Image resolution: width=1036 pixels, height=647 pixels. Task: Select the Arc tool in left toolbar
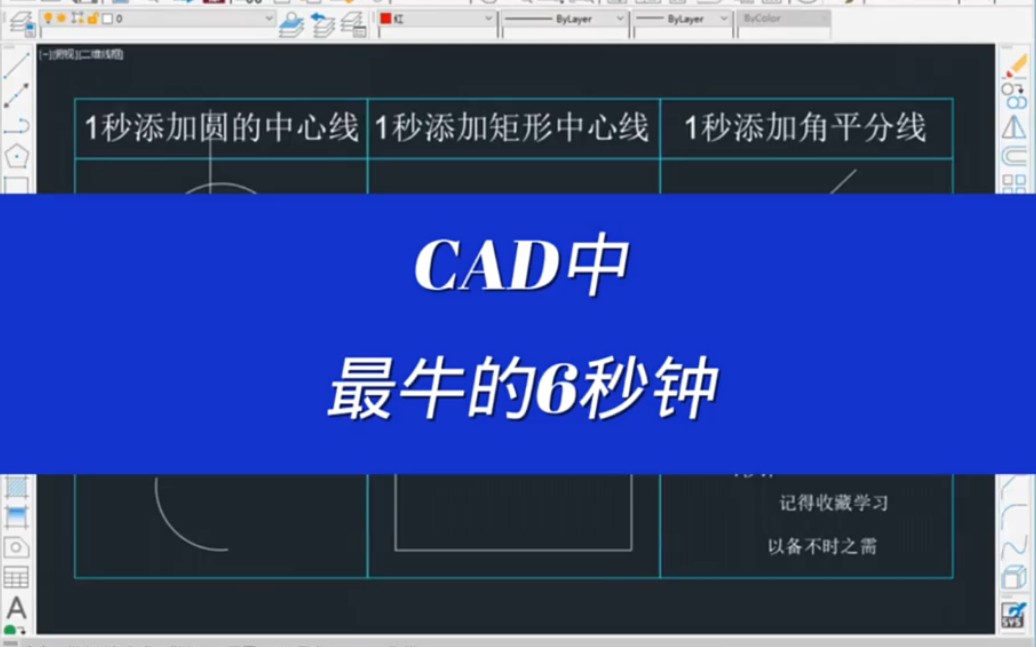pos(15,125)
